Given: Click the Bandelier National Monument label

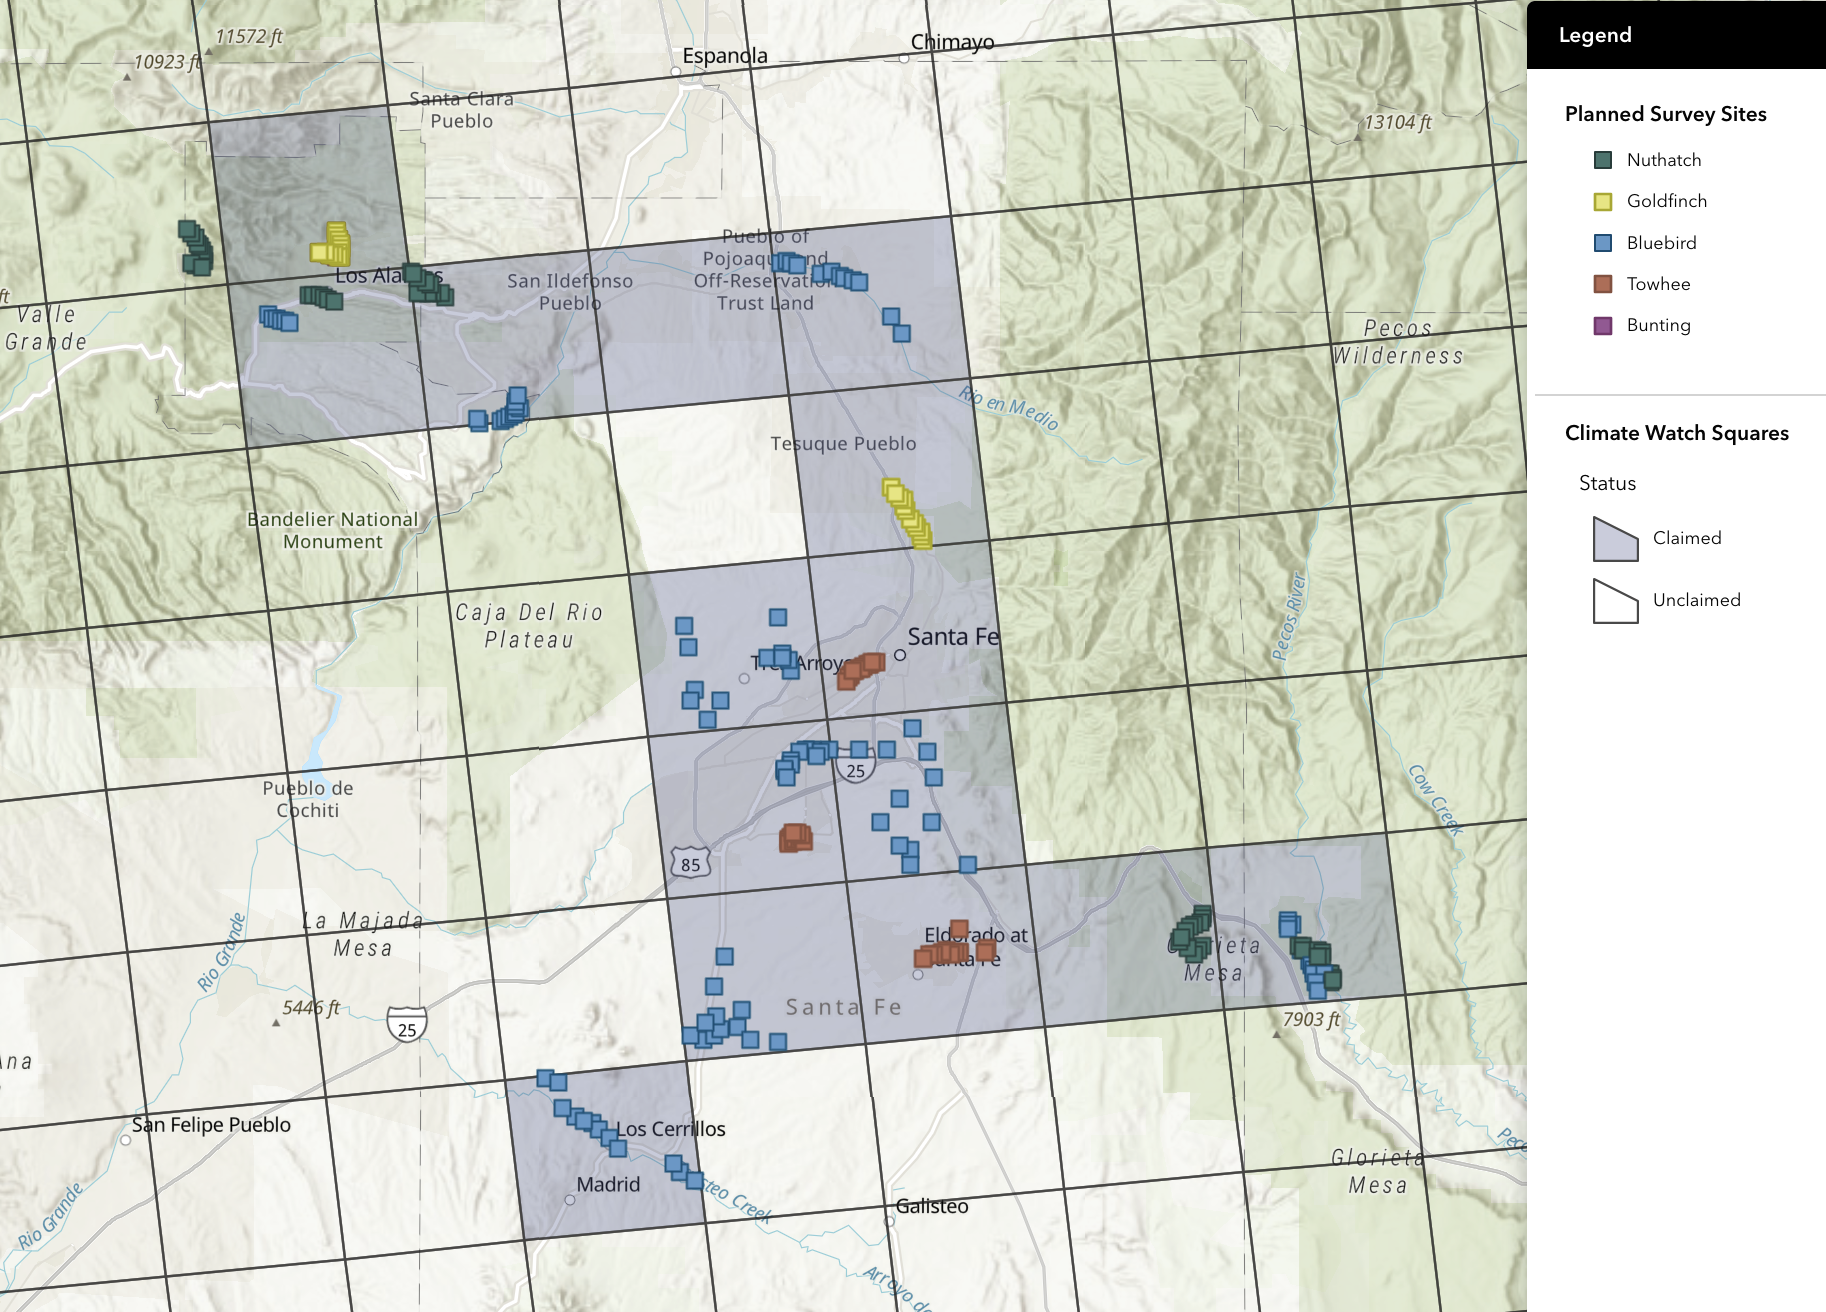Looking at the screenshot, I should tap(333, 530).
